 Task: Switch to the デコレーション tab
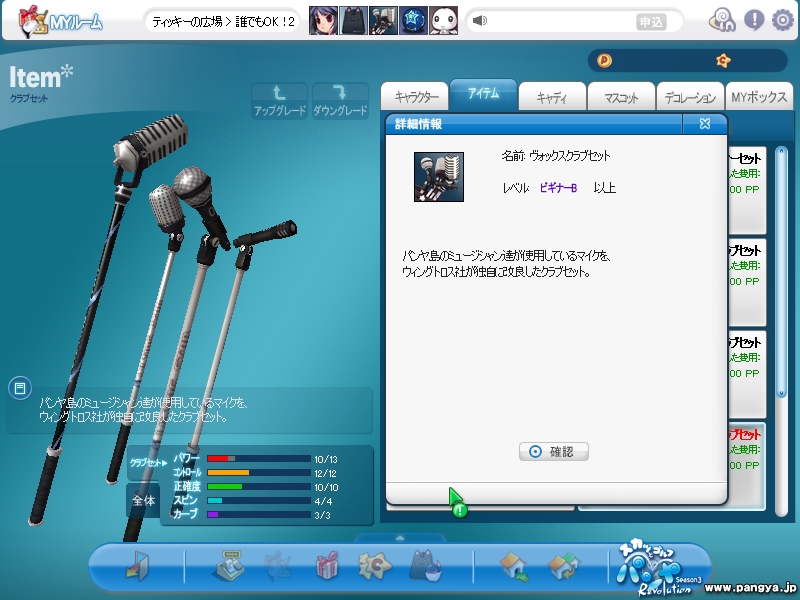[x=690, y=96]
